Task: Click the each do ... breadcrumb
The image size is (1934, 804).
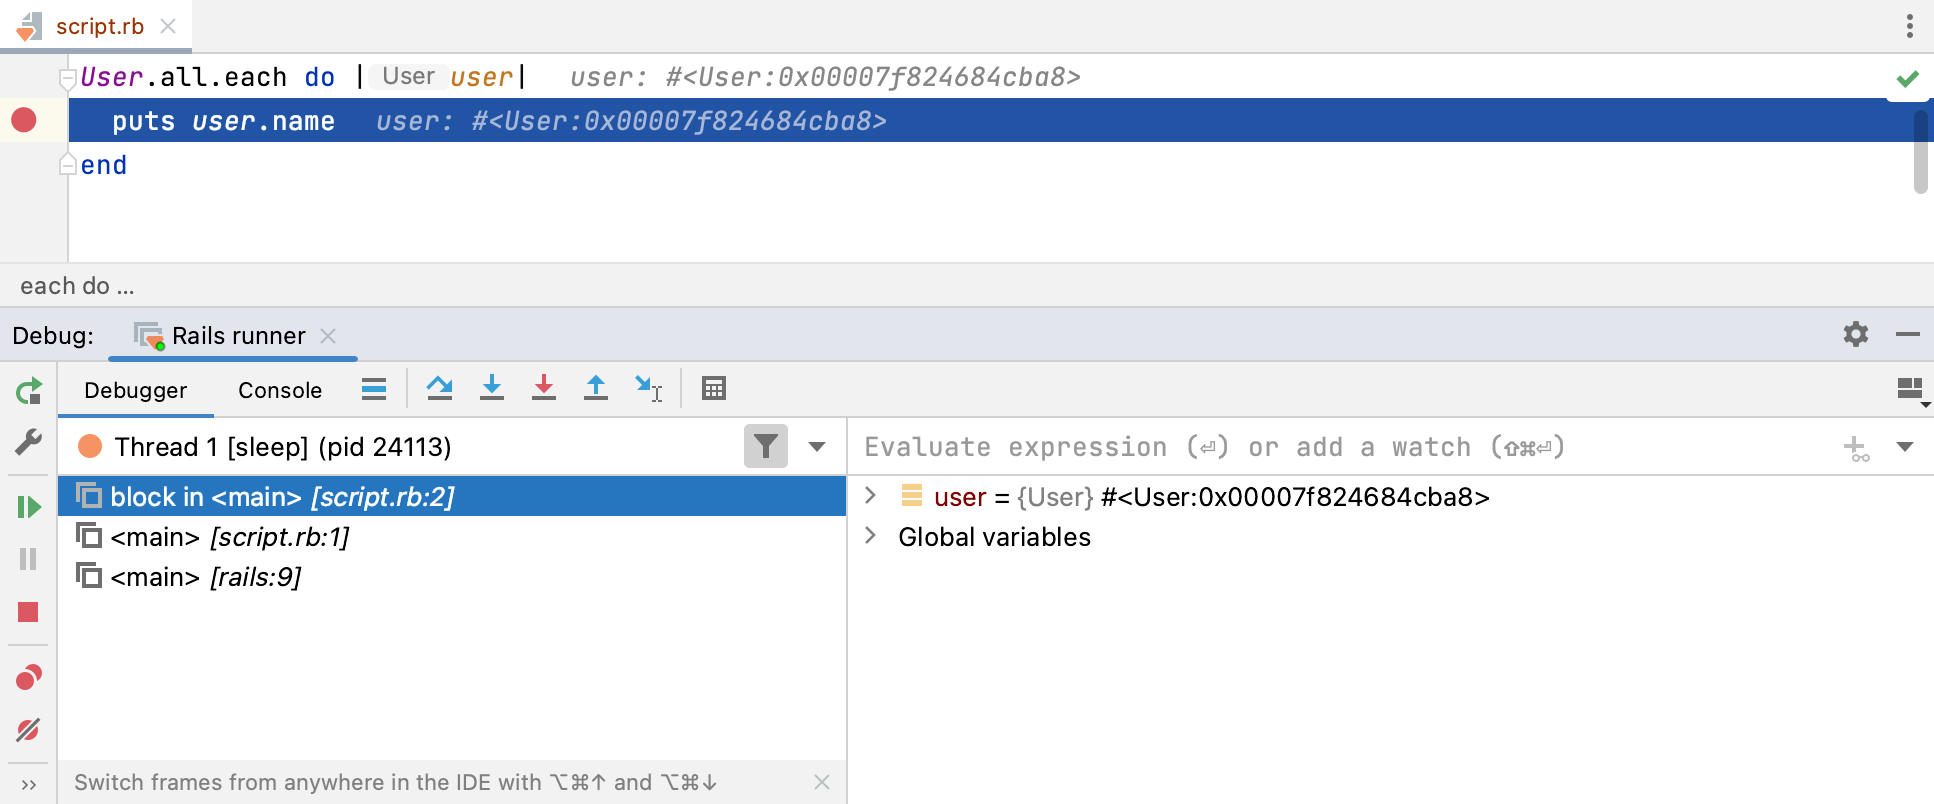Action: click(x=77, y=286)
